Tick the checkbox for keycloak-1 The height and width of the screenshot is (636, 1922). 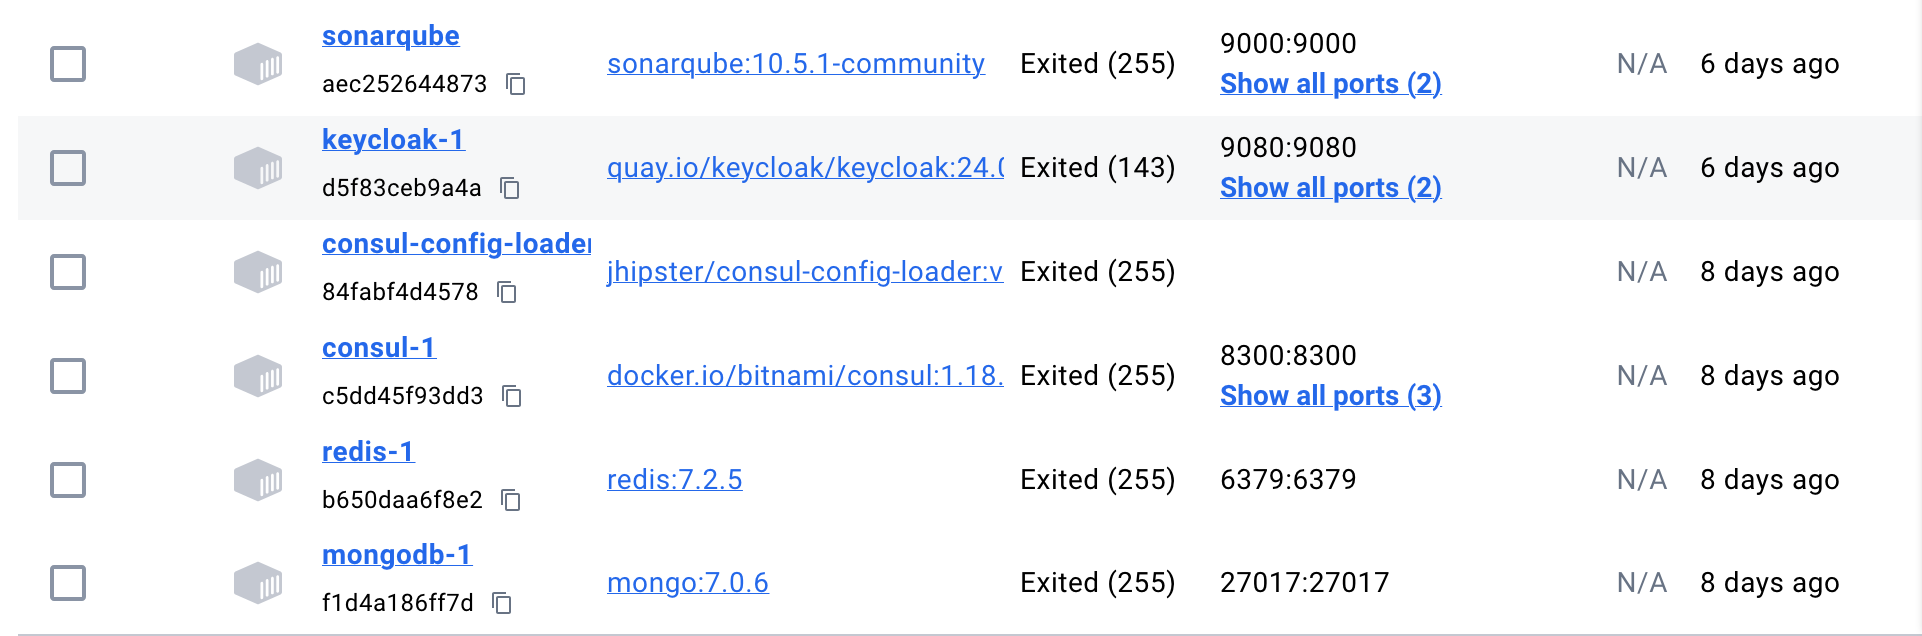[68, 168]
